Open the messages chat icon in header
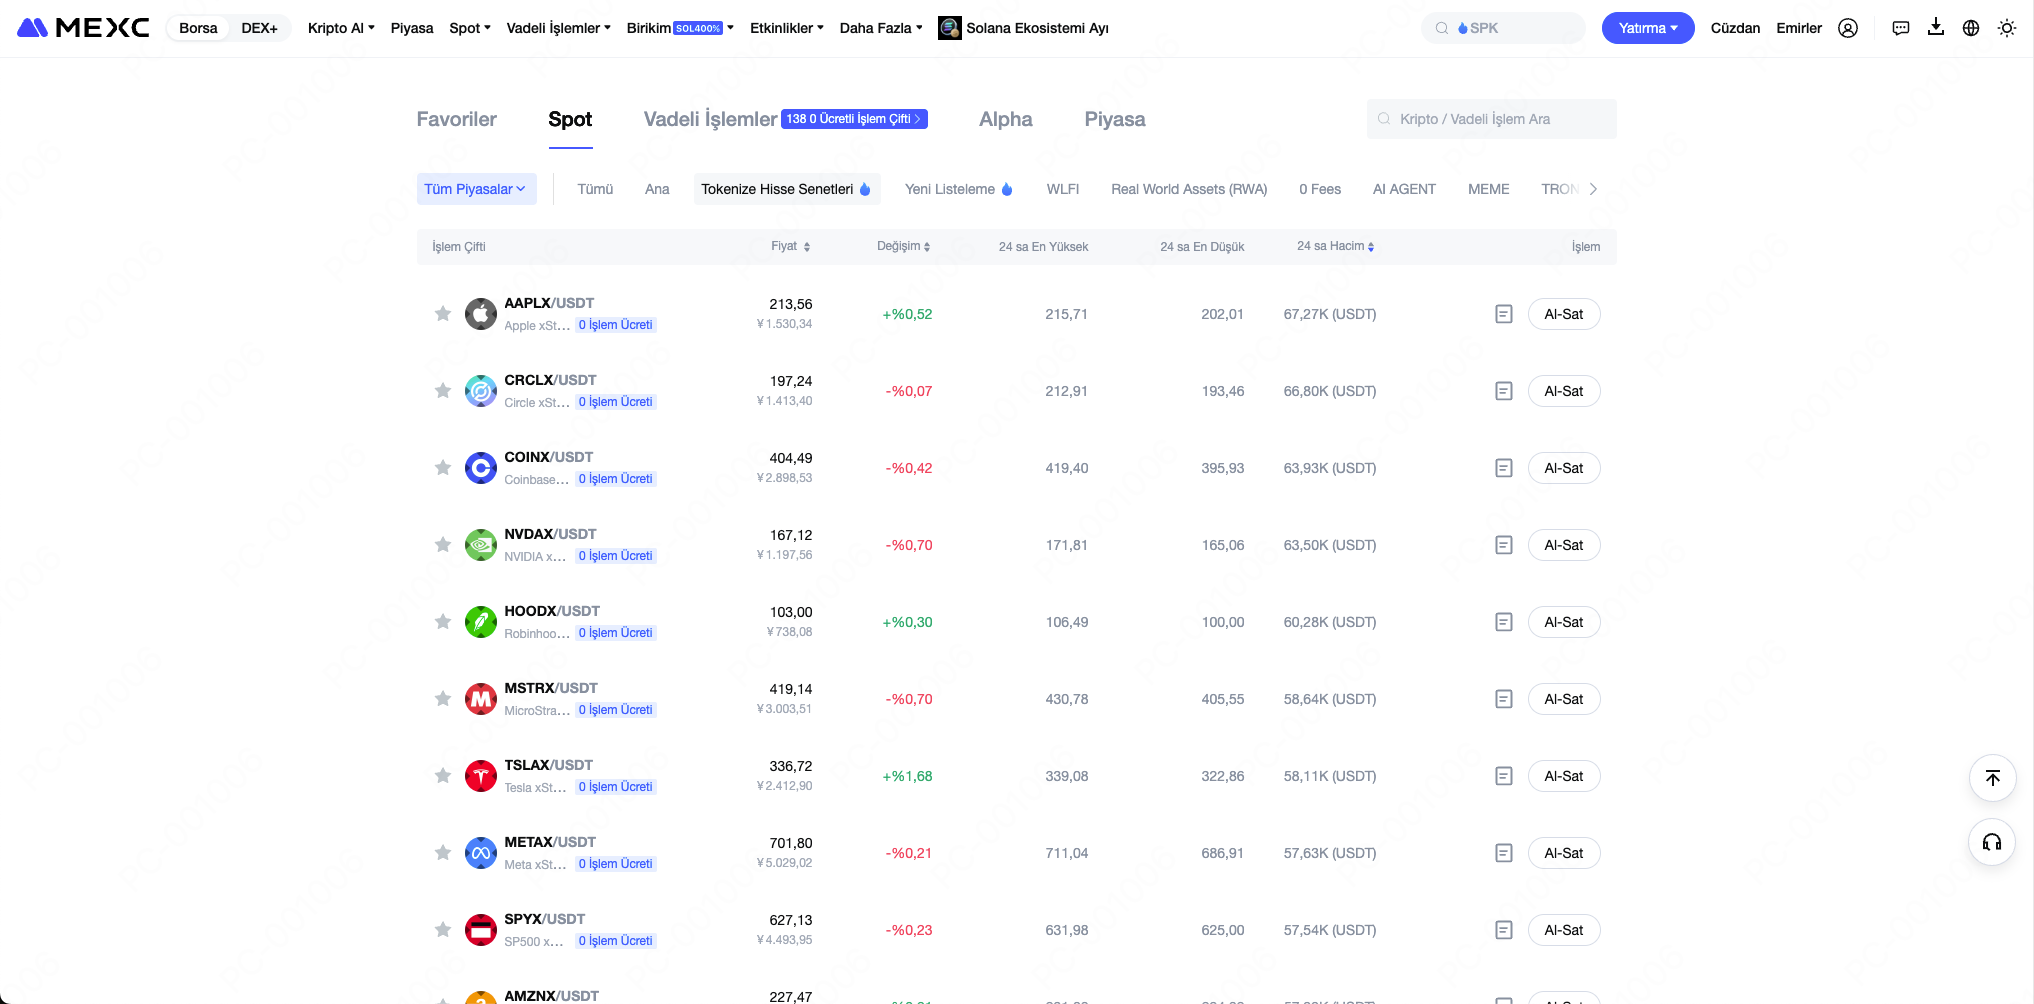 [x=1901, y=28]
